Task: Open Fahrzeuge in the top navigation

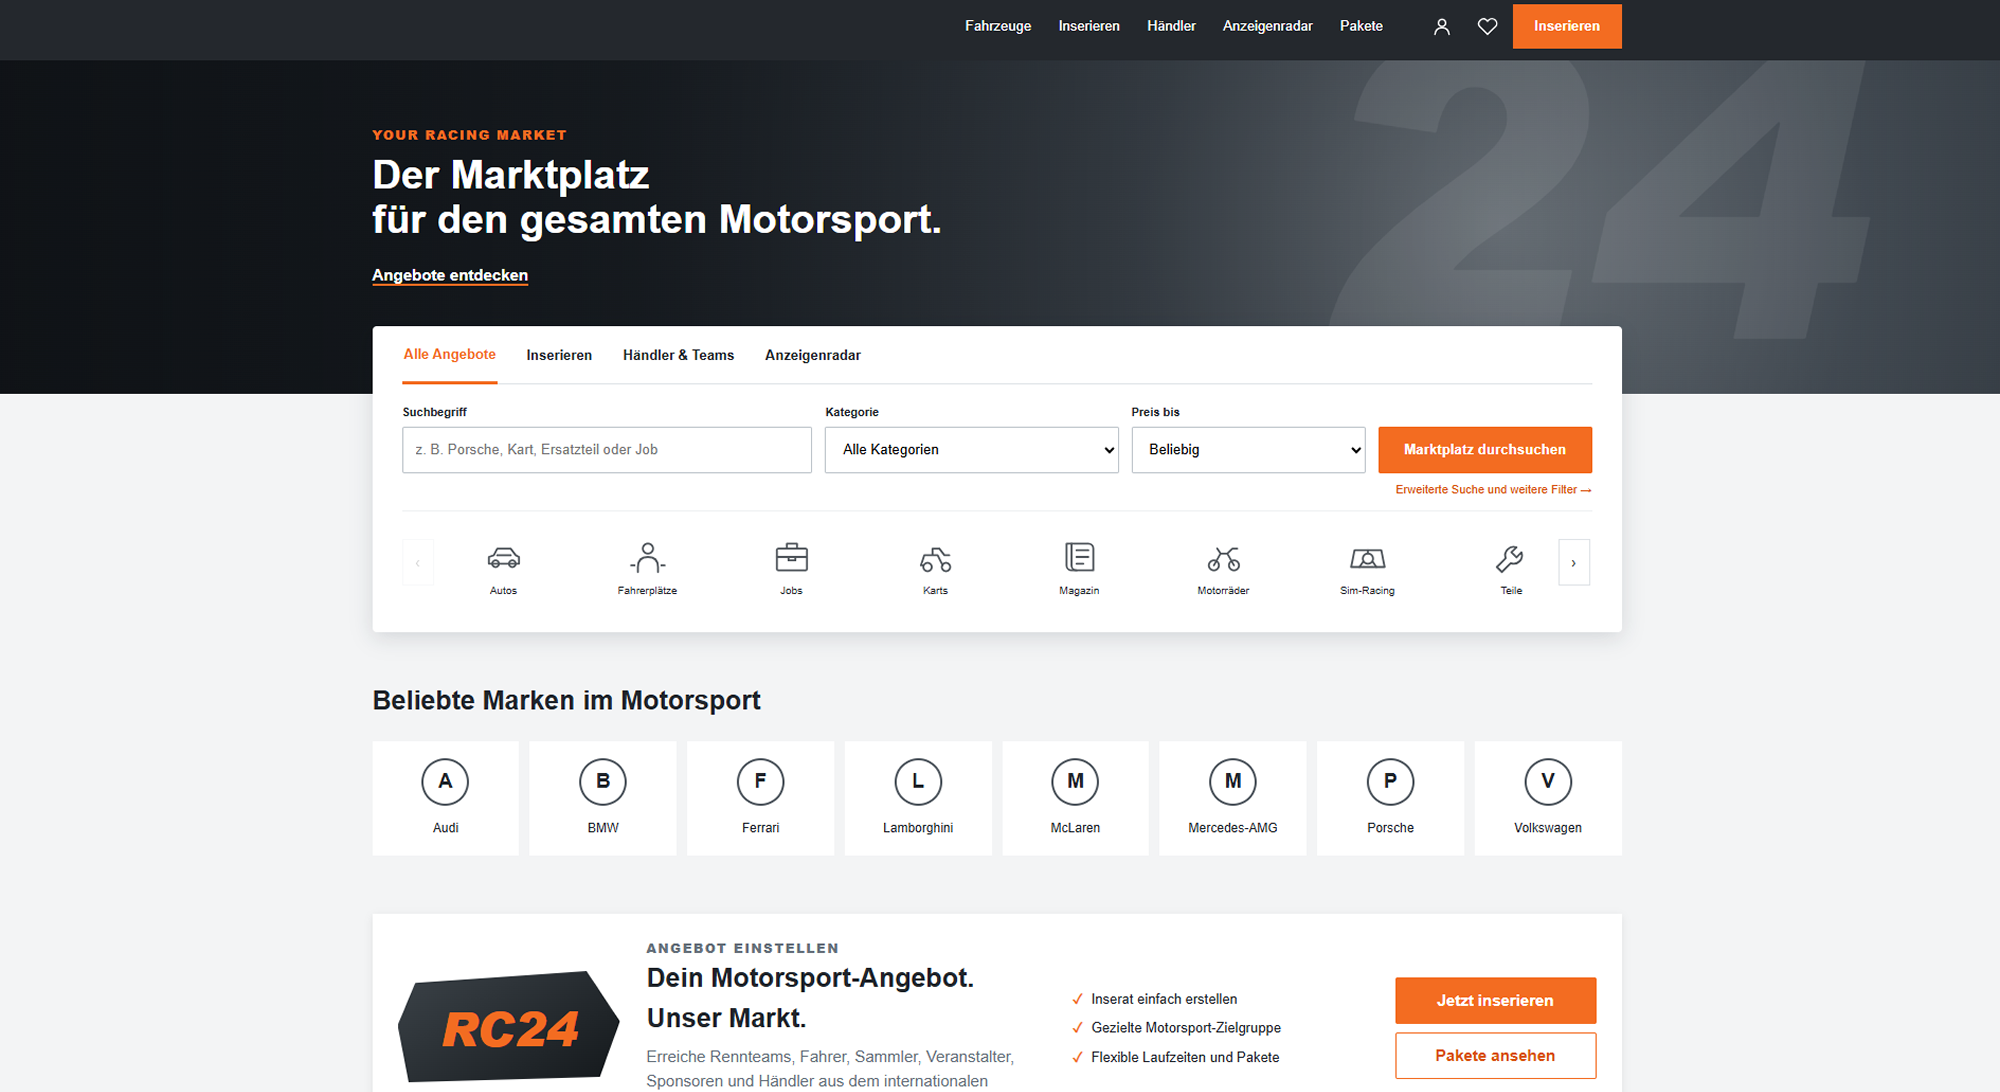Action: pos(998,26)
